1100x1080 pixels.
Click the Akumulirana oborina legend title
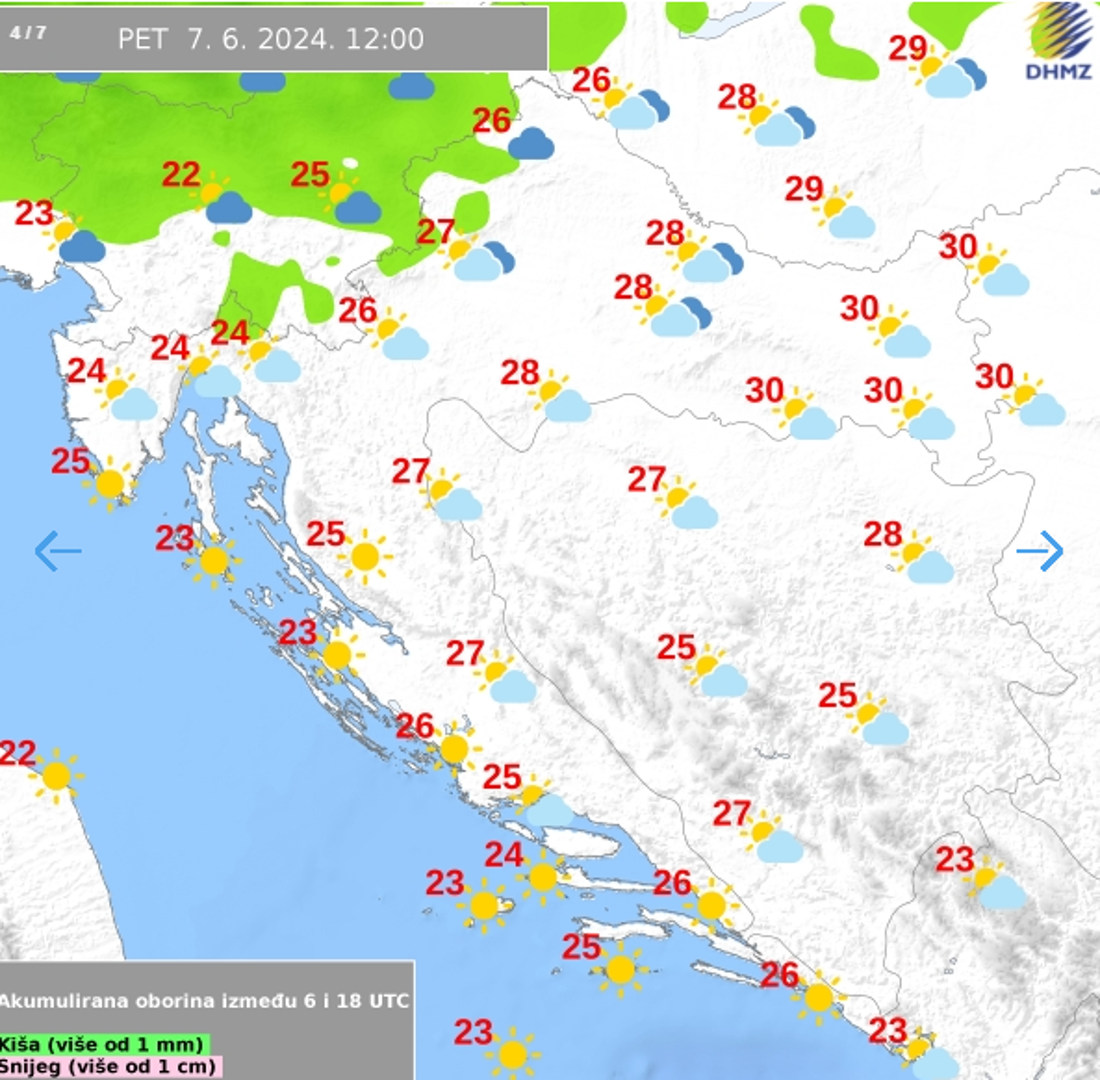click(x=204, y=1001)
